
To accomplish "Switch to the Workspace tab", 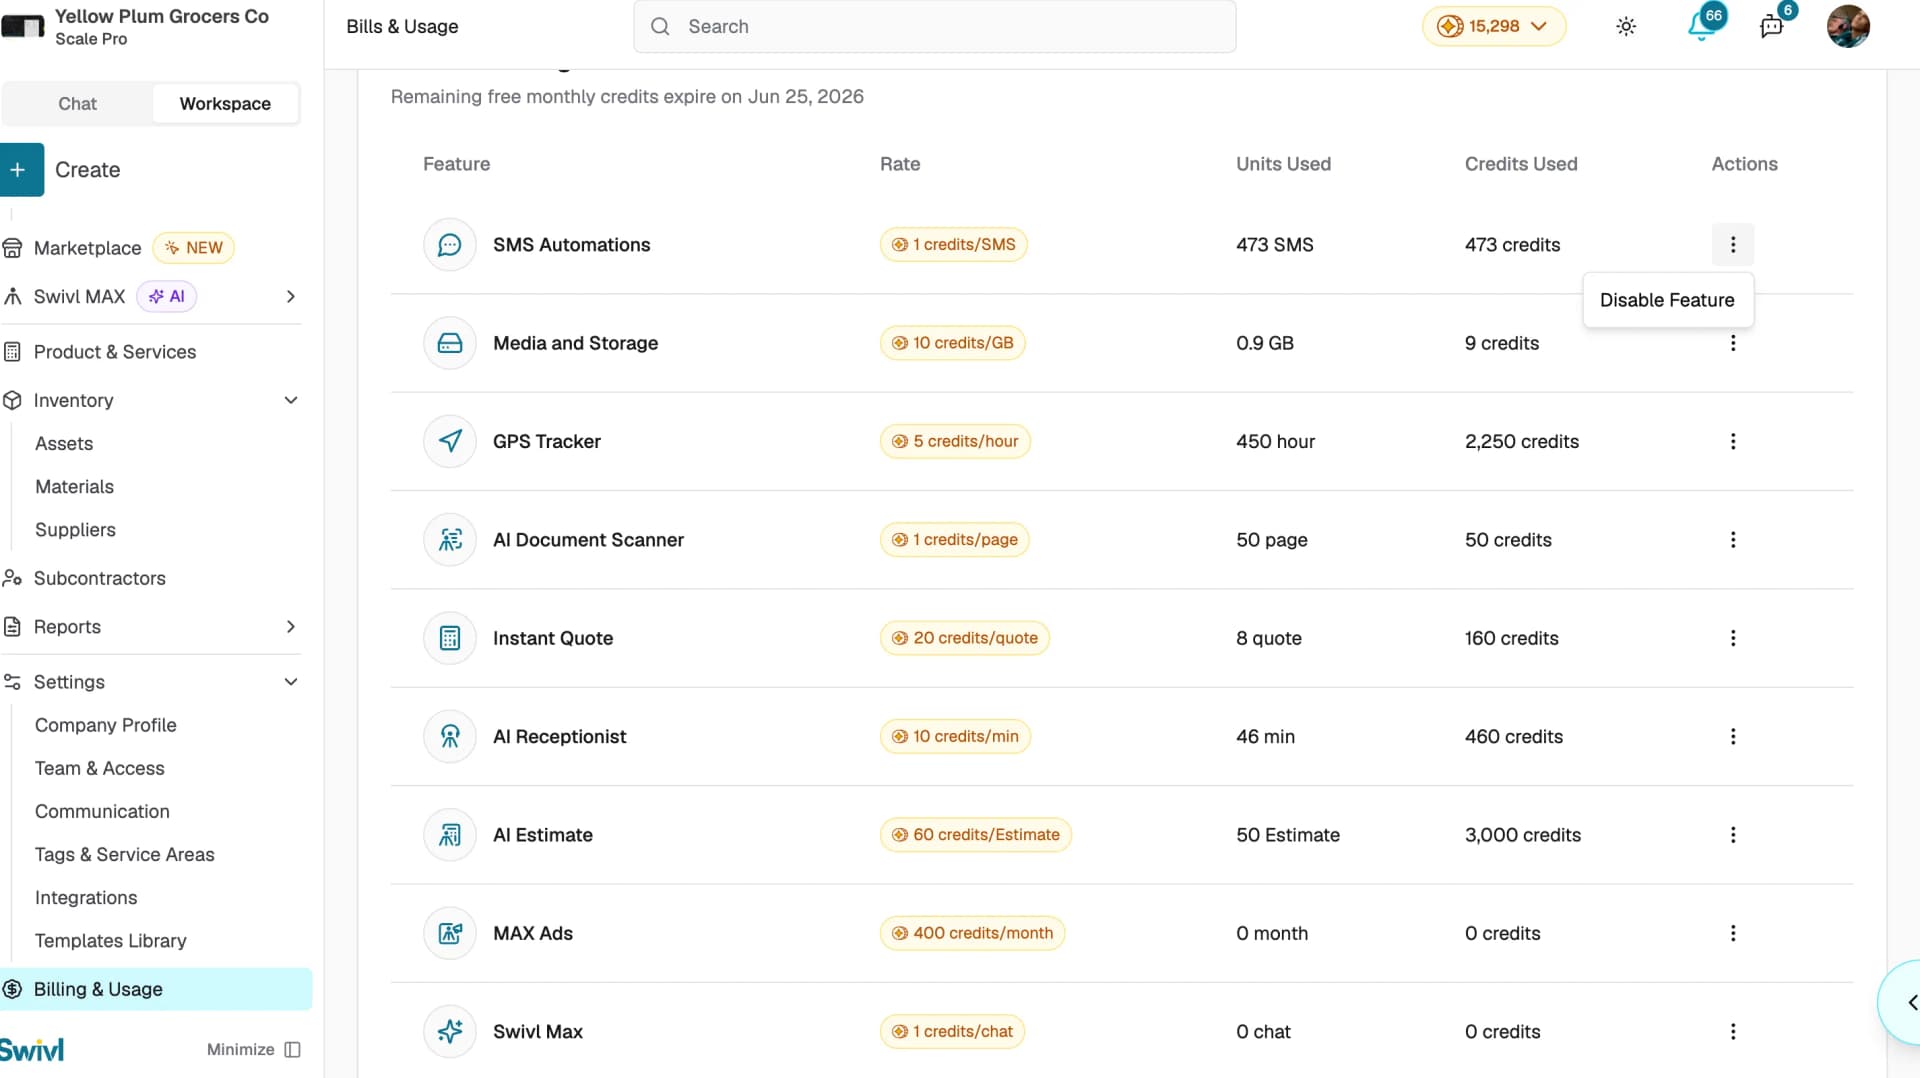I will coord(225,104).
